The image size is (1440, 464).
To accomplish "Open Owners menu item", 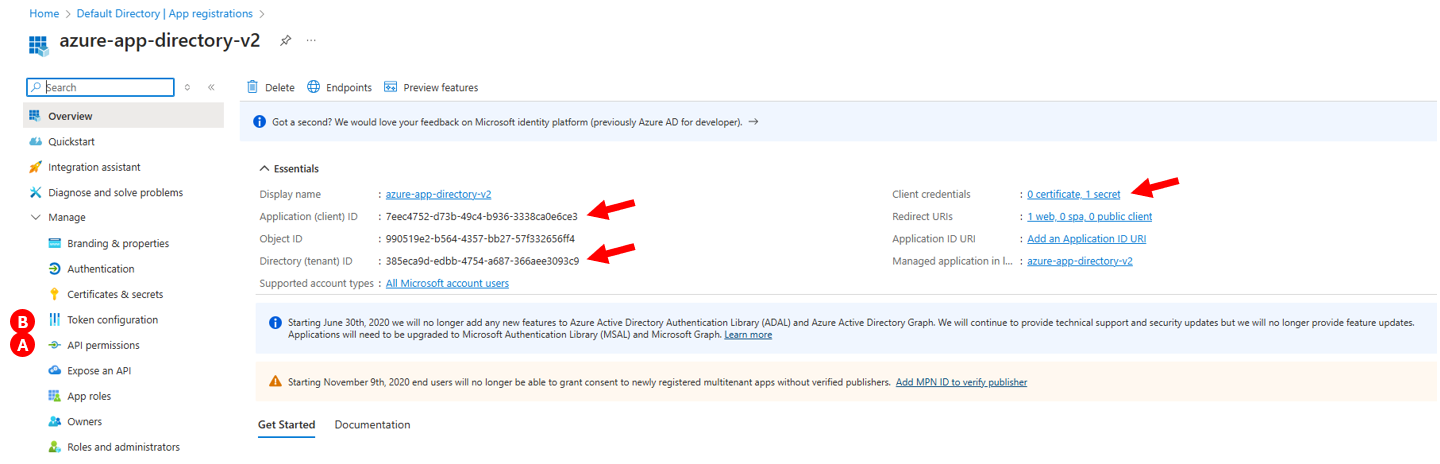I will [84, 422].
